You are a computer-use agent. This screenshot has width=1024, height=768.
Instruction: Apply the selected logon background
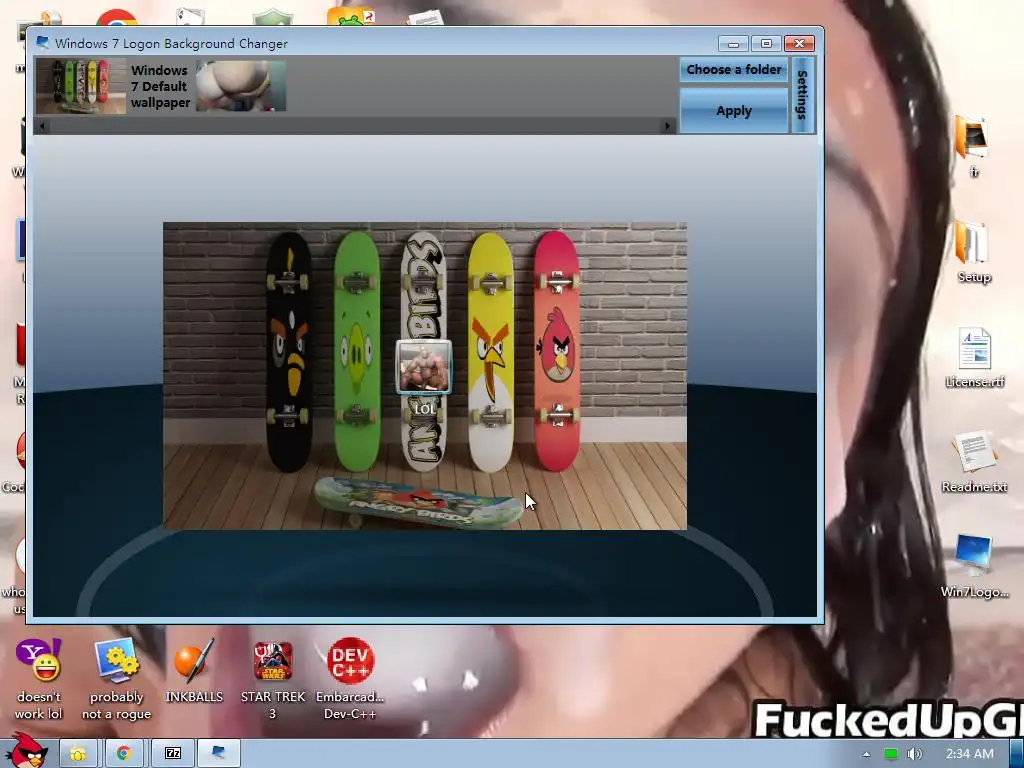733,110
